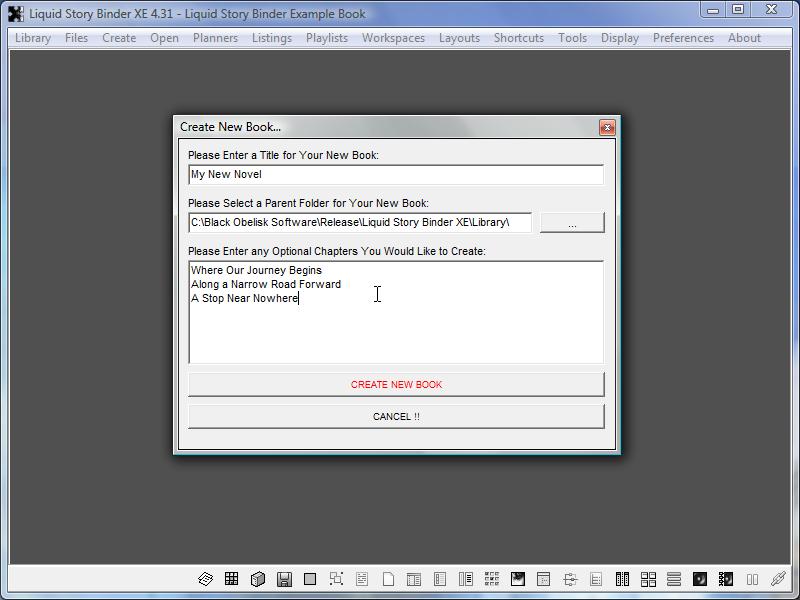Open the Planners menu

[x=215, y=38]
